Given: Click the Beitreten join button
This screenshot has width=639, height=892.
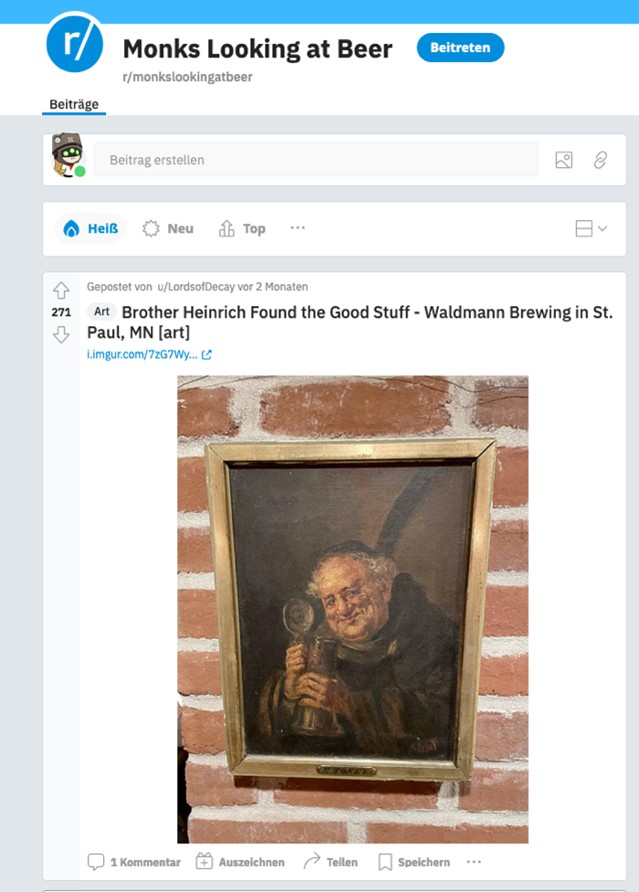Looking at the screenshot, I should (460, 48).
